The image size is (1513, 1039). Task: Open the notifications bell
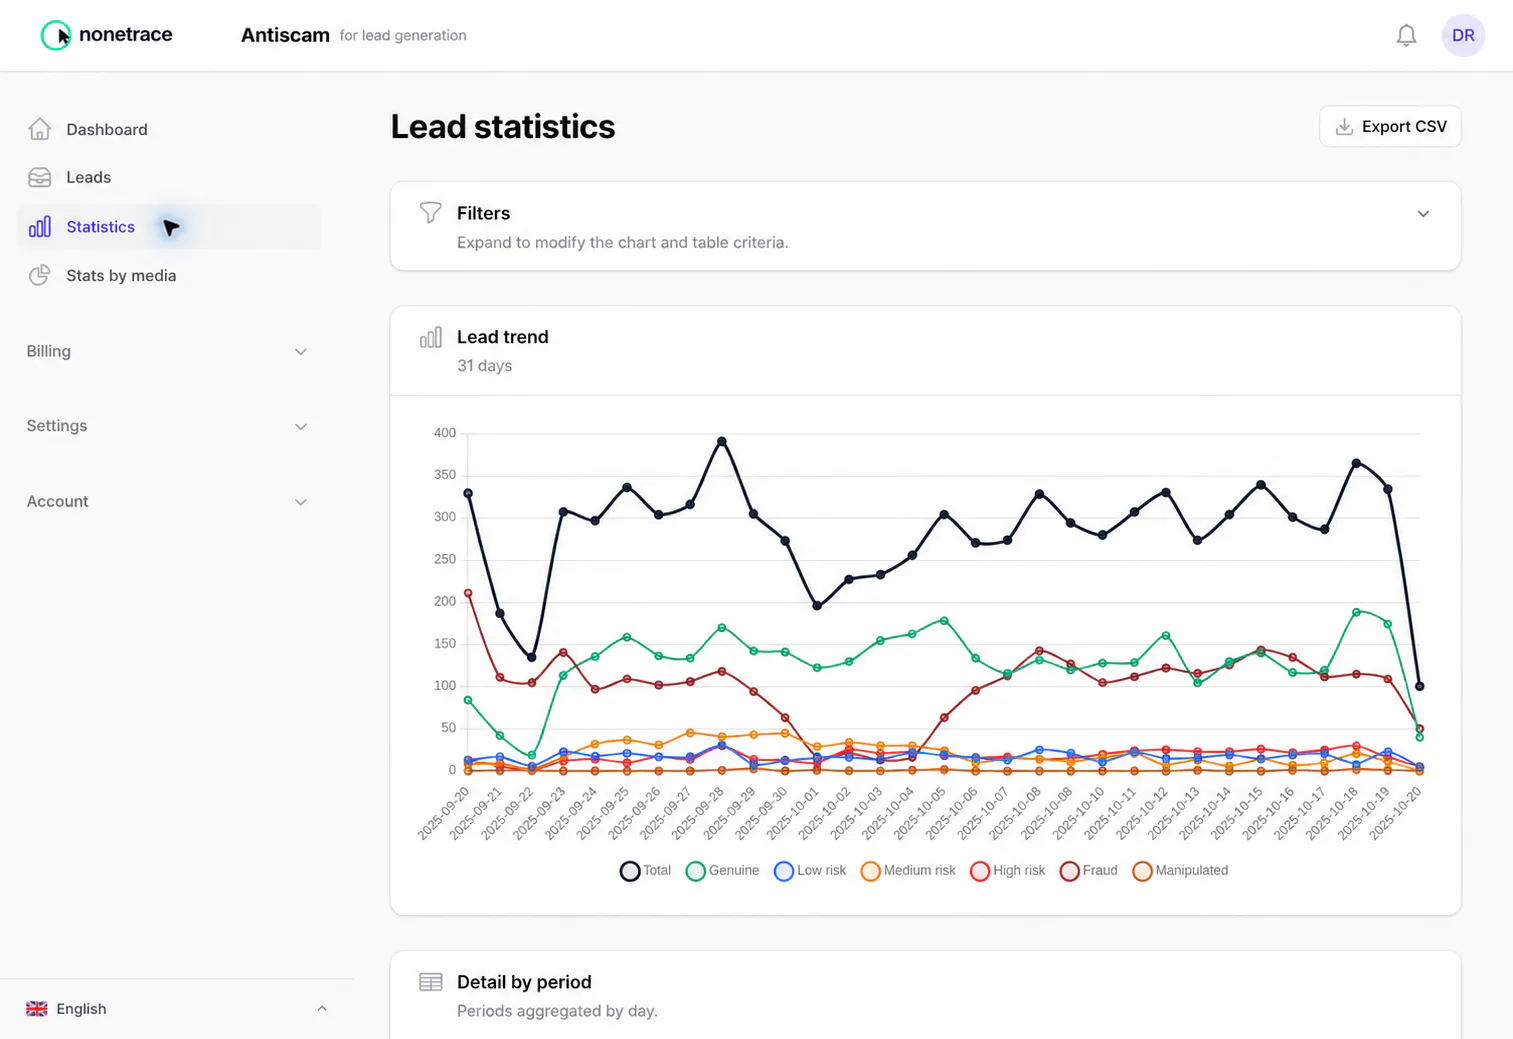coord(1406,35)
